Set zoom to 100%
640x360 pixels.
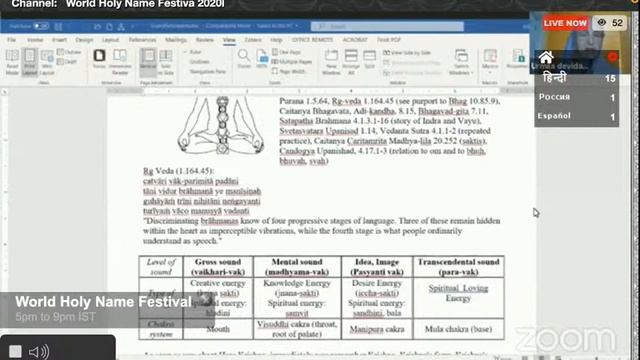coord(262,59)
